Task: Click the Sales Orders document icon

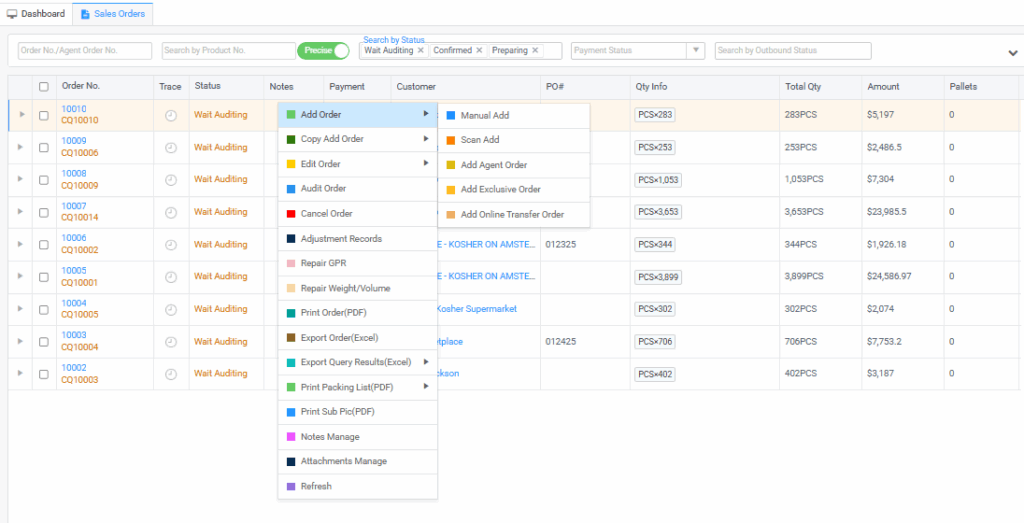Action: pos(85,14)
